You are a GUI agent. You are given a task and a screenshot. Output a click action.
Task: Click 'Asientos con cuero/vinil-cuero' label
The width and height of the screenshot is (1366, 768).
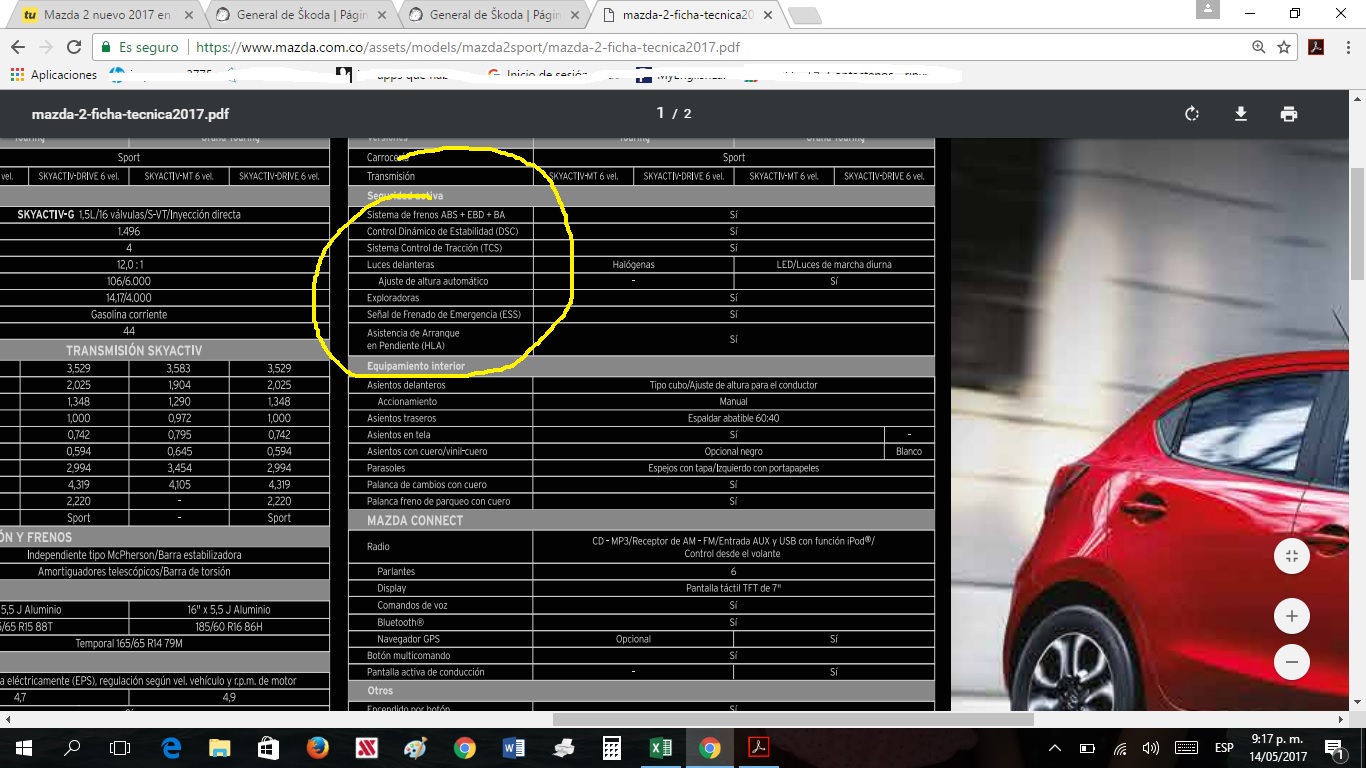click(427, 451)
